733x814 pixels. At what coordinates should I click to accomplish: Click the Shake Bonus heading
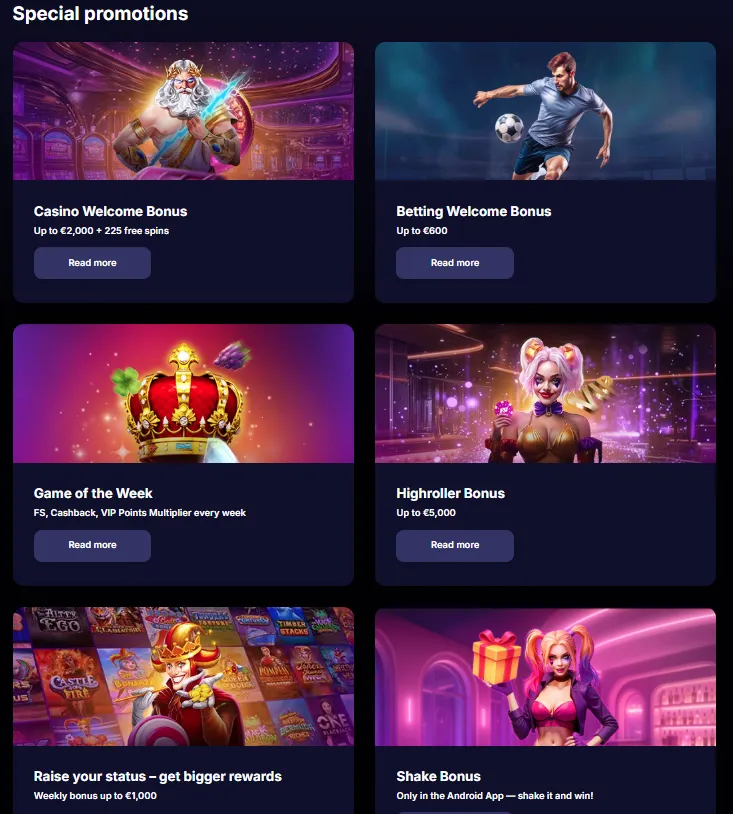438,776
